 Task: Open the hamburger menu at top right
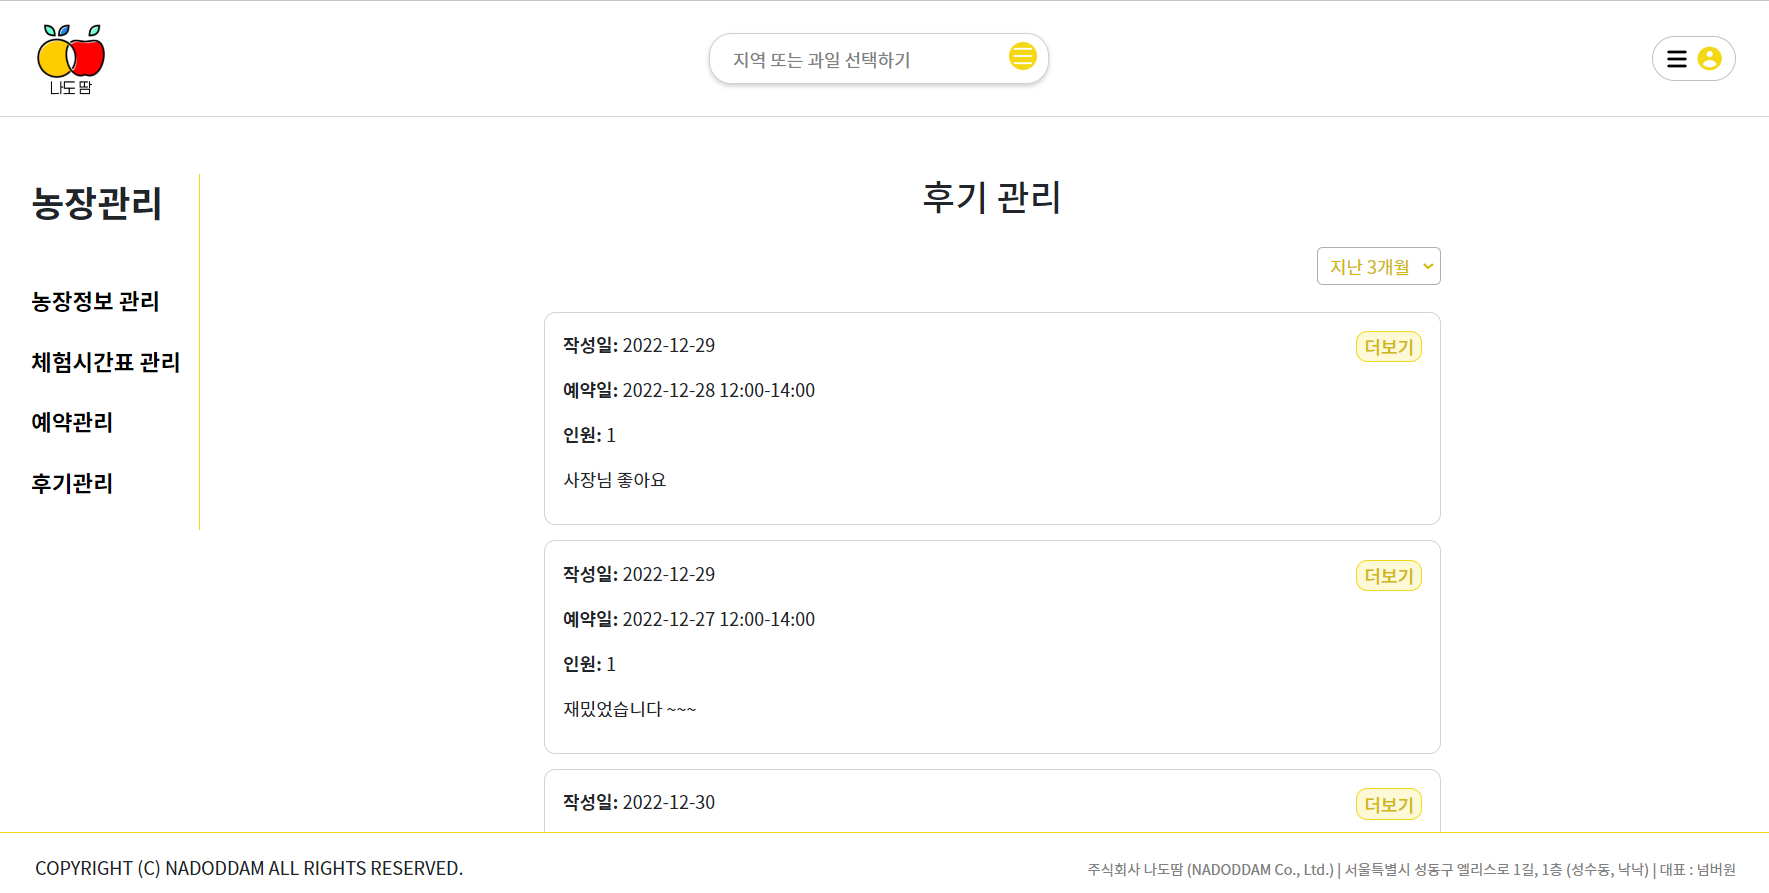[1677, 58]
